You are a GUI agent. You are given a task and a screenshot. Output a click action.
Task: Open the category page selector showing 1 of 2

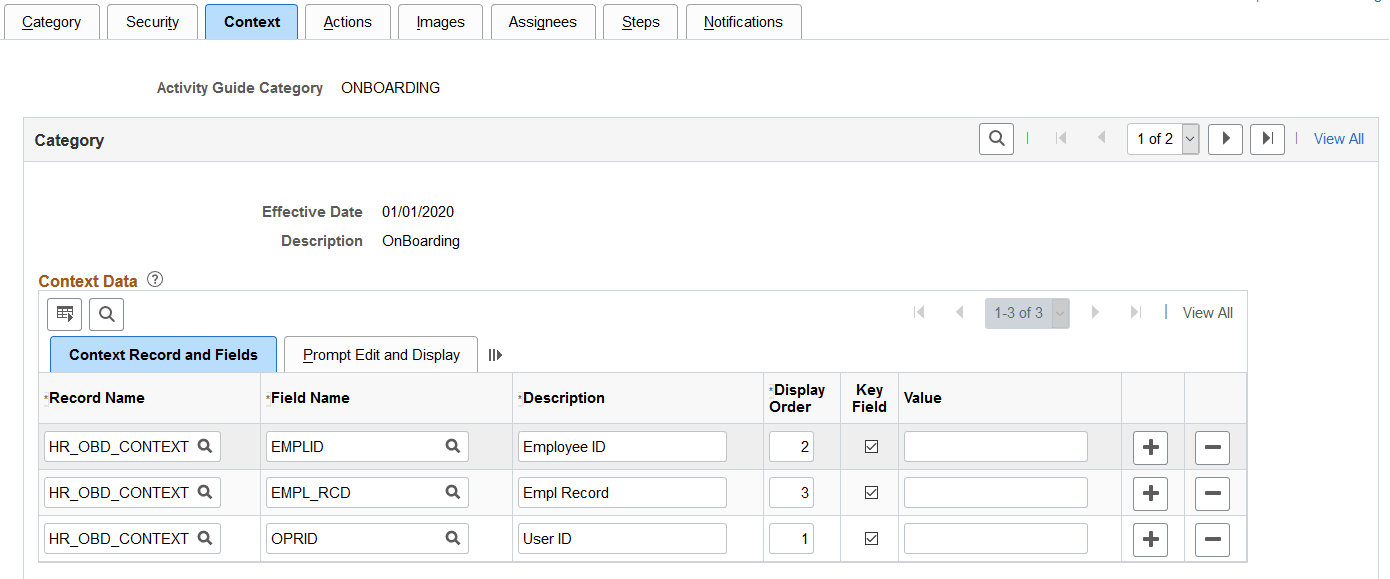click(1161, 138)
